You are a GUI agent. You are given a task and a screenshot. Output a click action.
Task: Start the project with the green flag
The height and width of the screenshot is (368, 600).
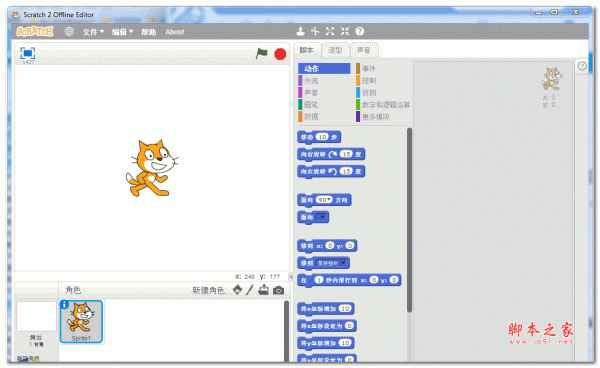(x=262, y=54)
